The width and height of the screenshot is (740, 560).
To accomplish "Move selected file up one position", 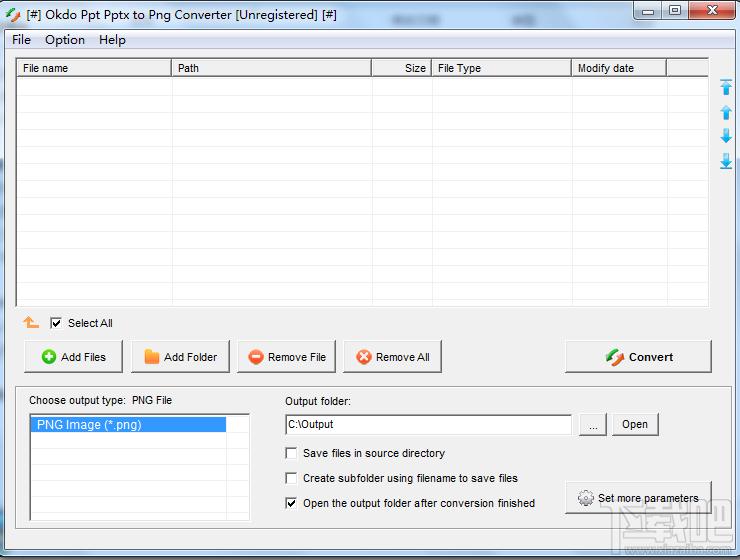I will click(726, 112).
